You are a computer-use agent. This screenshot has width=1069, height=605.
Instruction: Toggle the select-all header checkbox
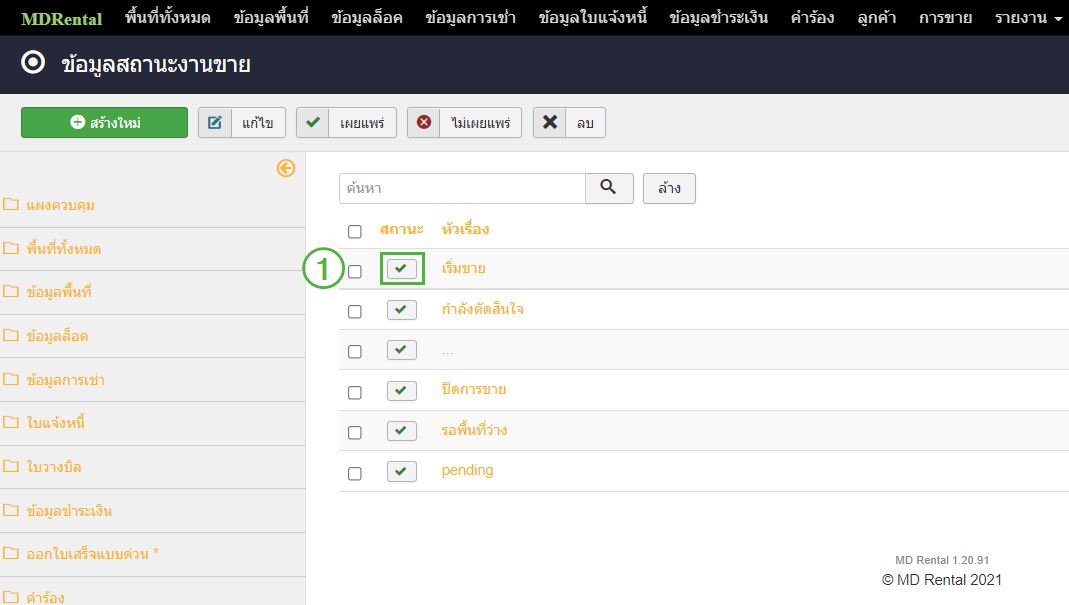click(x=355, y=231)
